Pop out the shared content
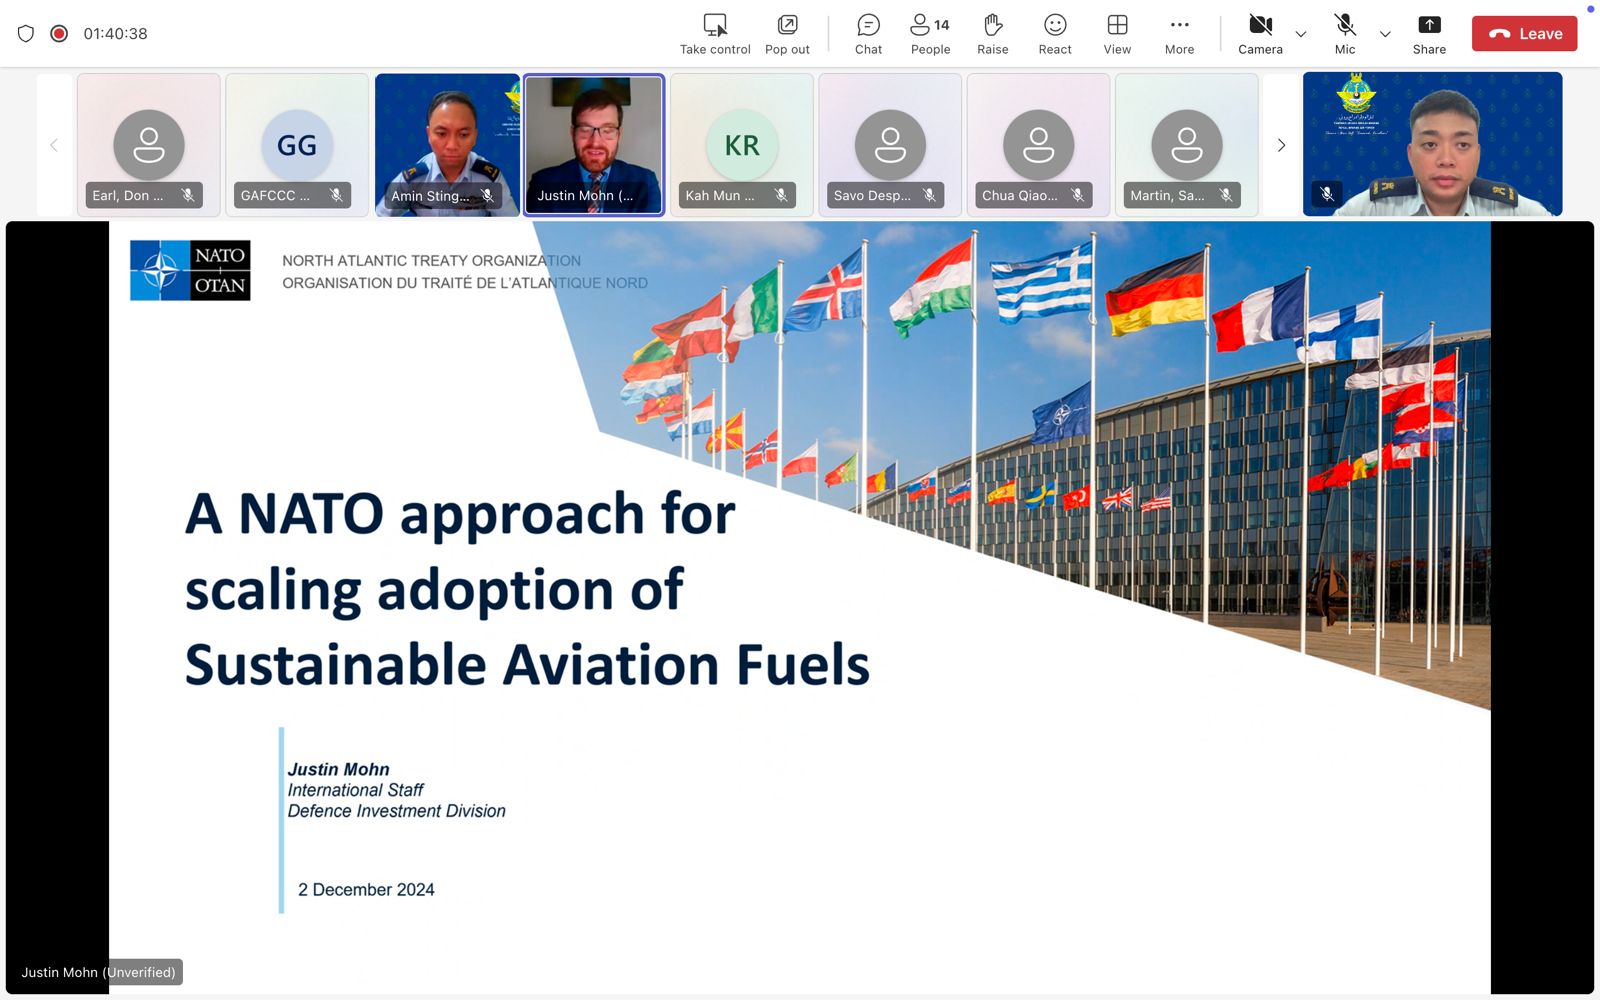This screenshot has height=1000, width=1600. point(787,34)
